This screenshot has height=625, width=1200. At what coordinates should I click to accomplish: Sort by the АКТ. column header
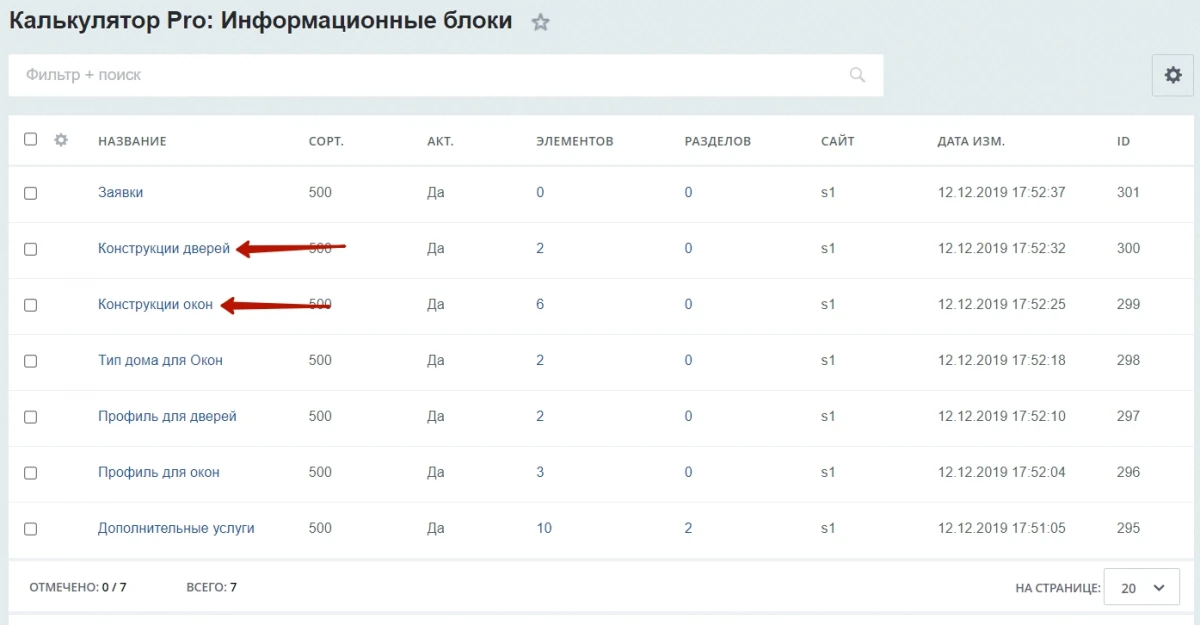tap(440, 141)
